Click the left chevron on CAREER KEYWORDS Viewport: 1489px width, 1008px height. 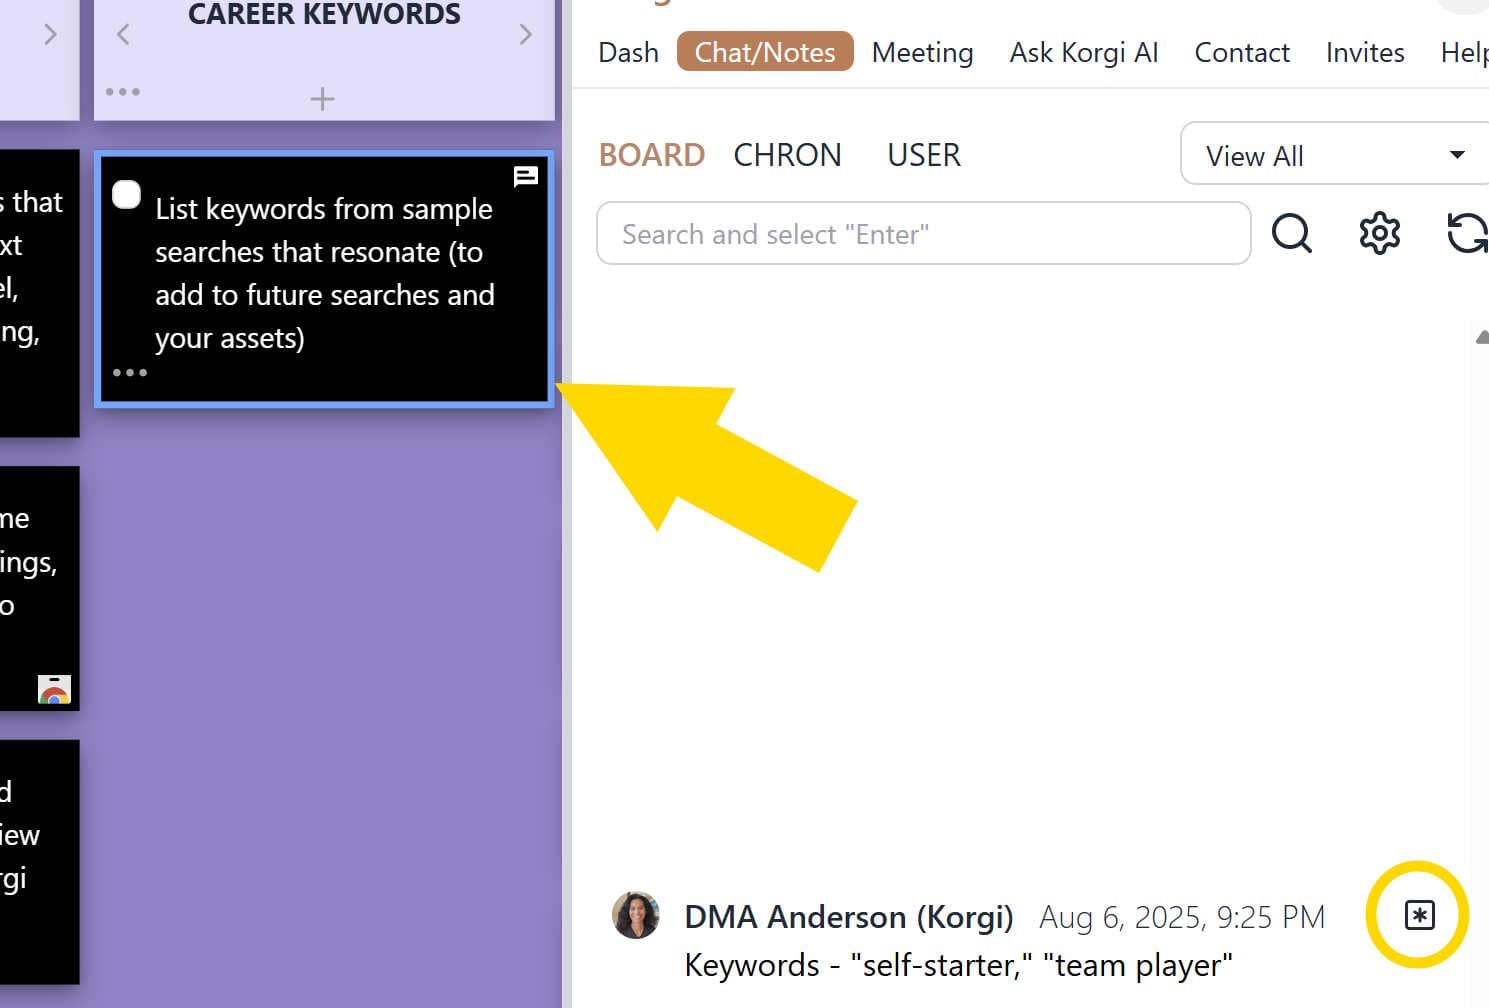click(122, 33)
